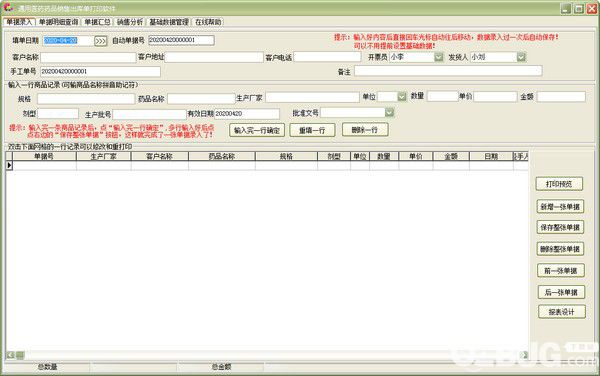Click the 自动单据号 field
The width and height of the screenshot is (600, 376).
181,40
